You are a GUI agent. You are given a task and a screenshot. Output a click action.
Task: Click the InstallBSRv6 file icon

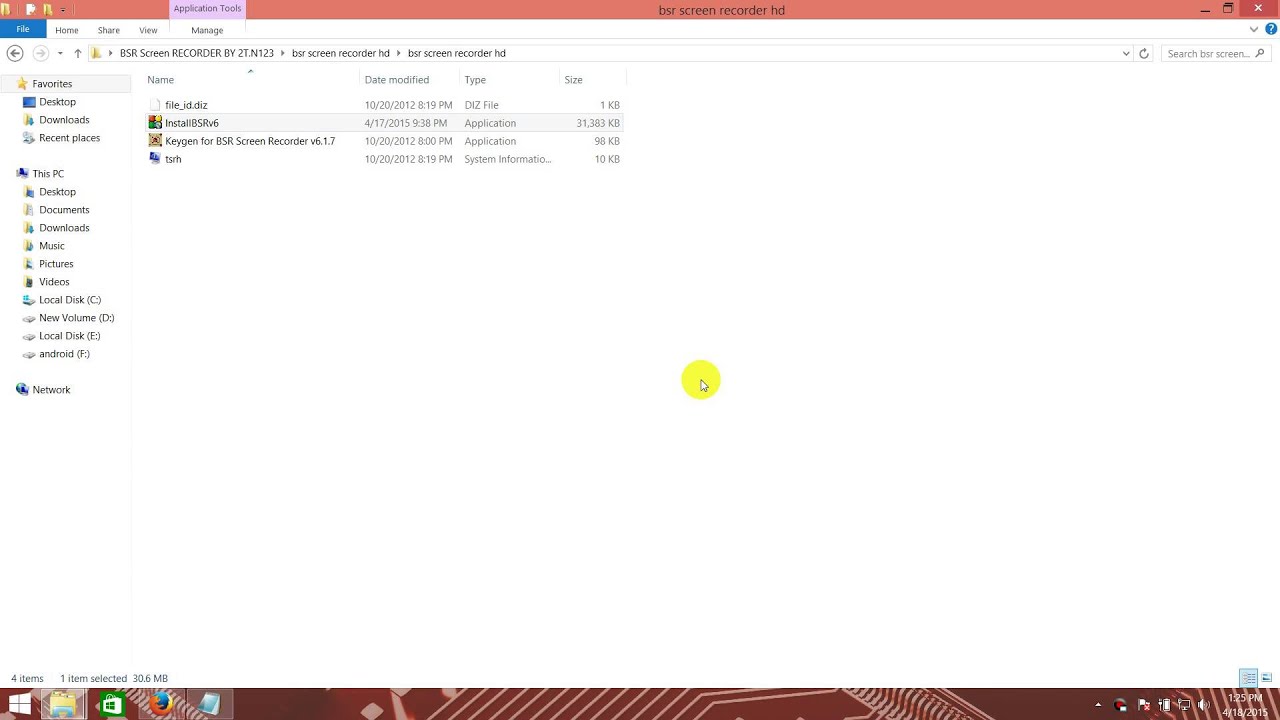click(x=155, y=123)
